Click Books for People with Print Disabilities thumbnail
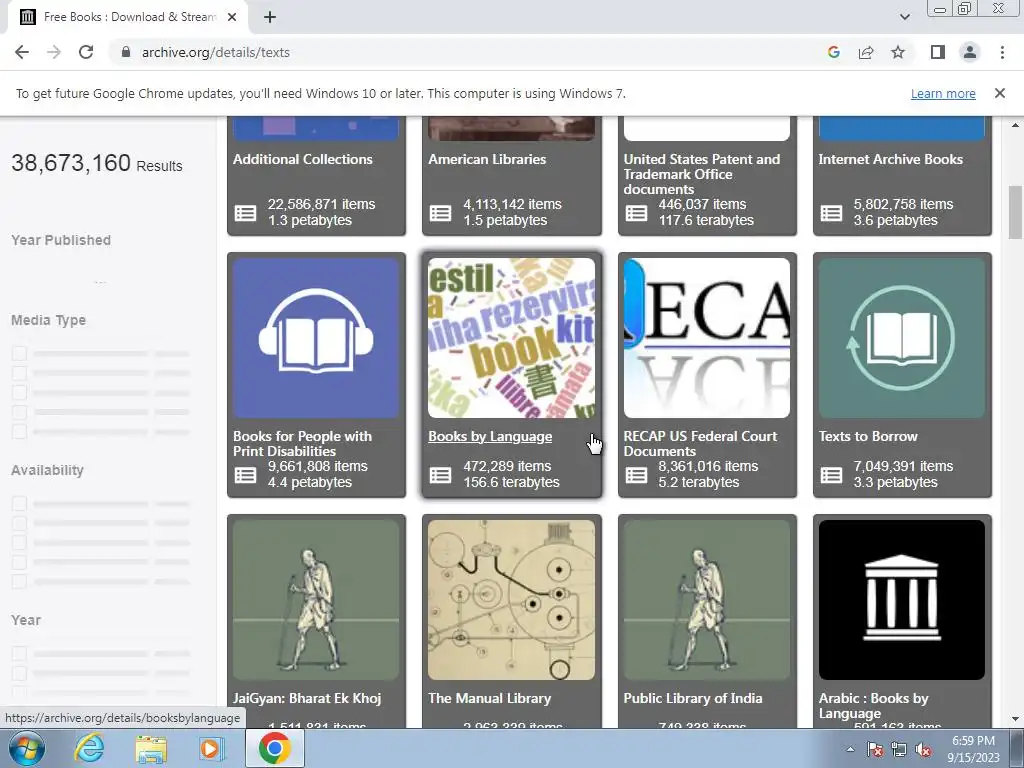The height and width of the screenshot is (768, 1024). (x=316, y=338)
